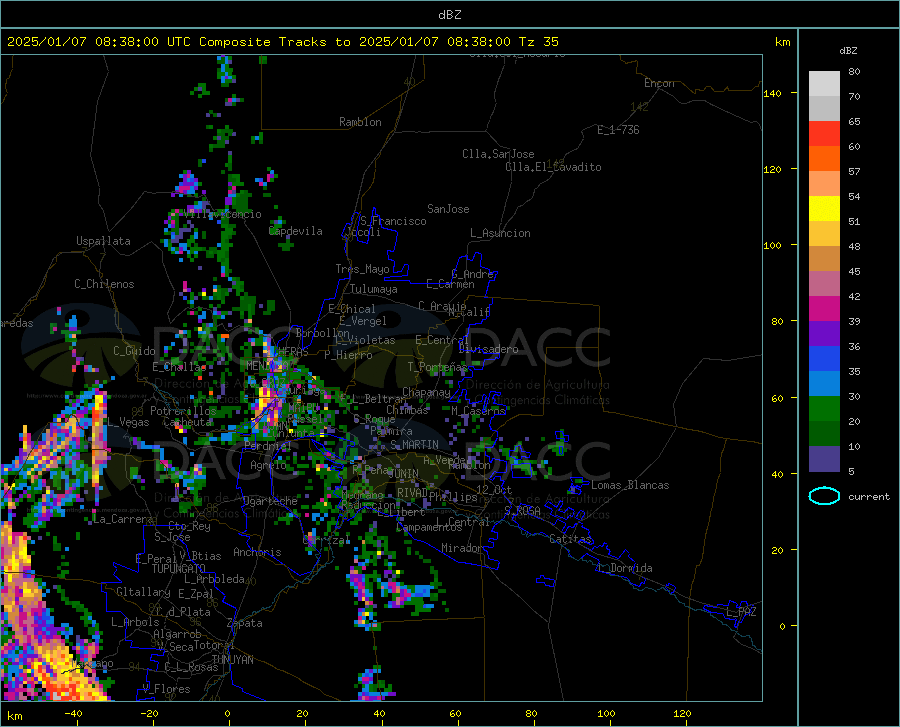Image resolution: width=900 pixels, height=727 pixels.
Task: Click the Catitas map label
Action: click(x=571, y=539)
